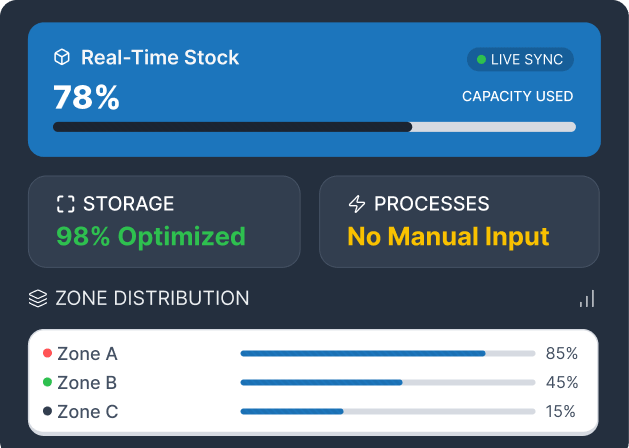Click the red dot next to Zone A

47,353
